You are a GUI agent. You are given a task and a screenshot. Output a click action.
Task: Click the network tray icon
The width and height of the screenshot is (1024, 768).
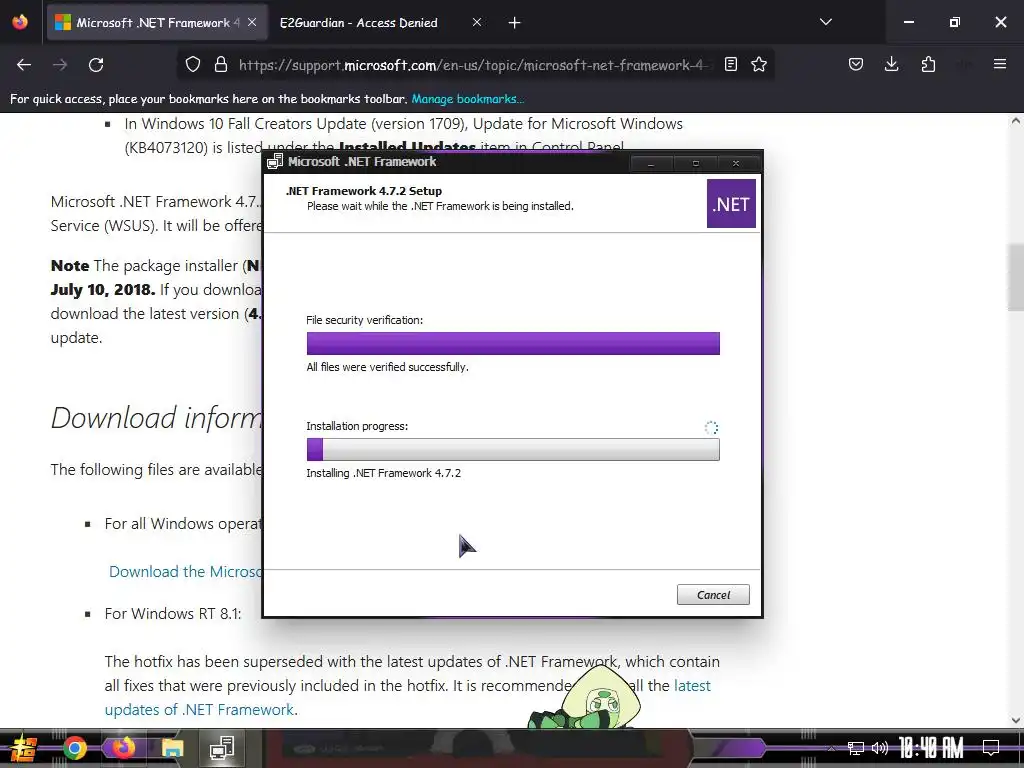[x=855, y=748]
